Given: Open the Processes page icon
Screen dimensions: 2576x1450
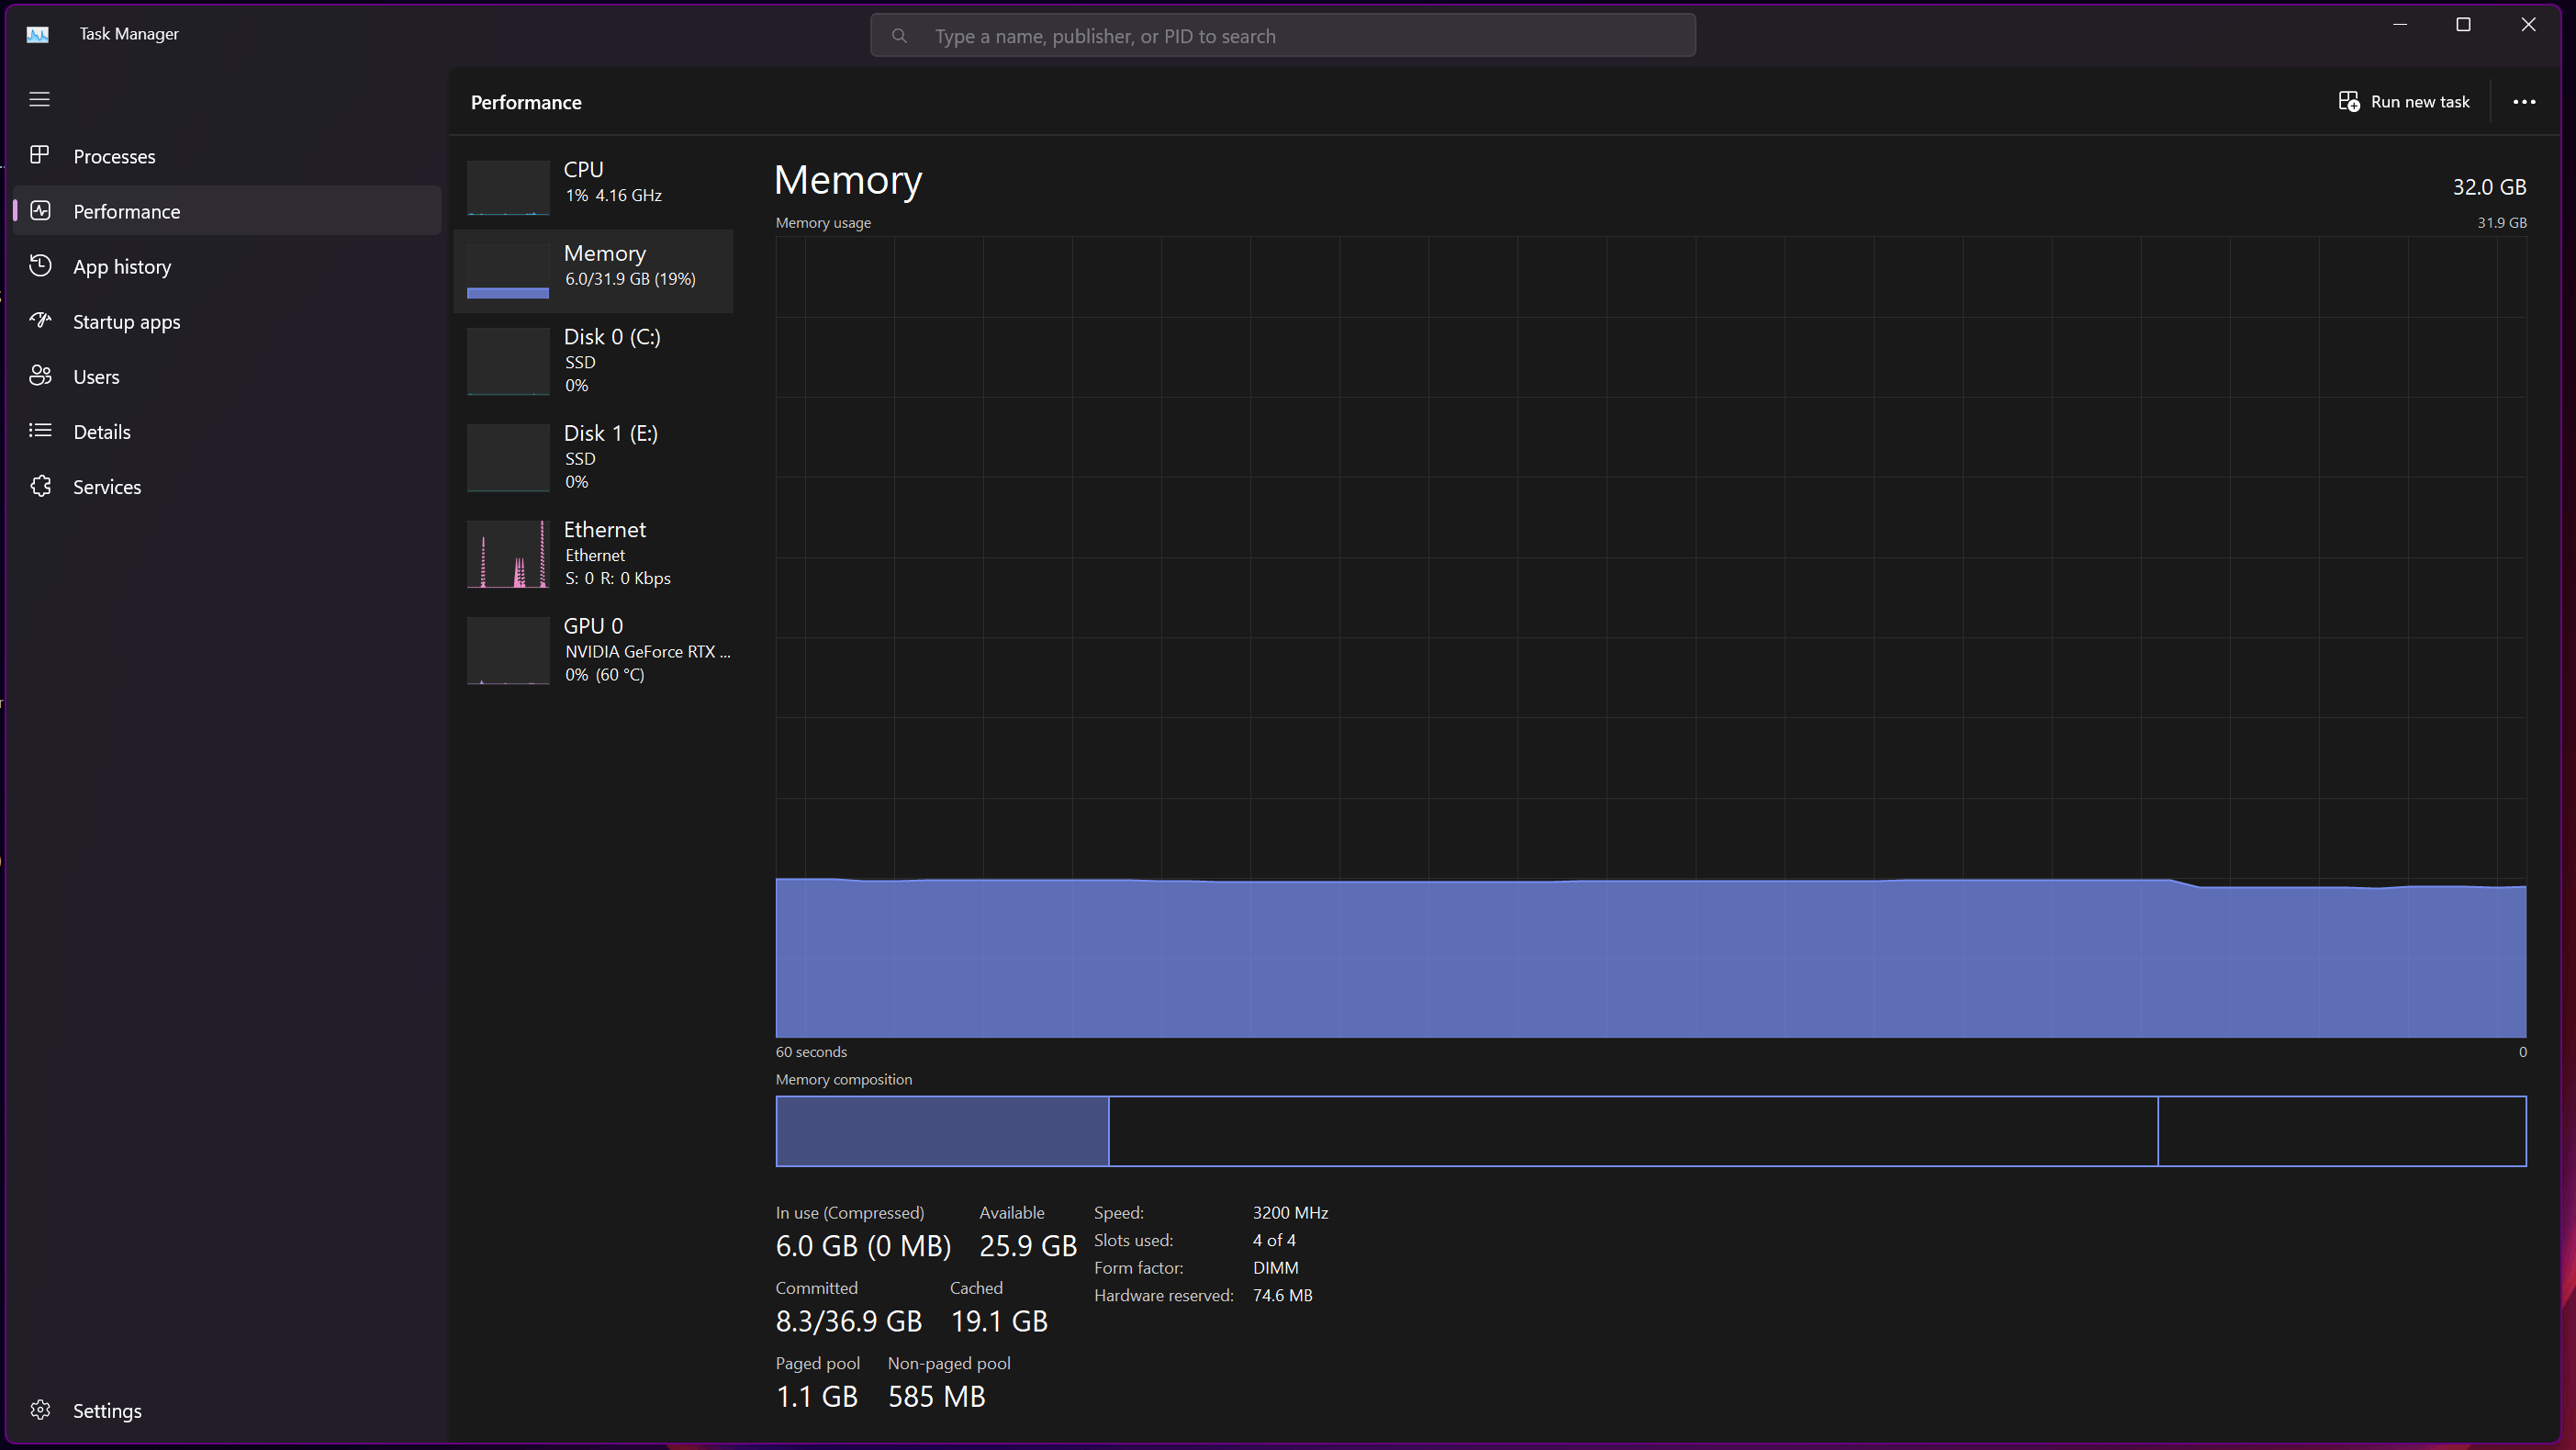Looking at the screenshot, I should (40, 155).
